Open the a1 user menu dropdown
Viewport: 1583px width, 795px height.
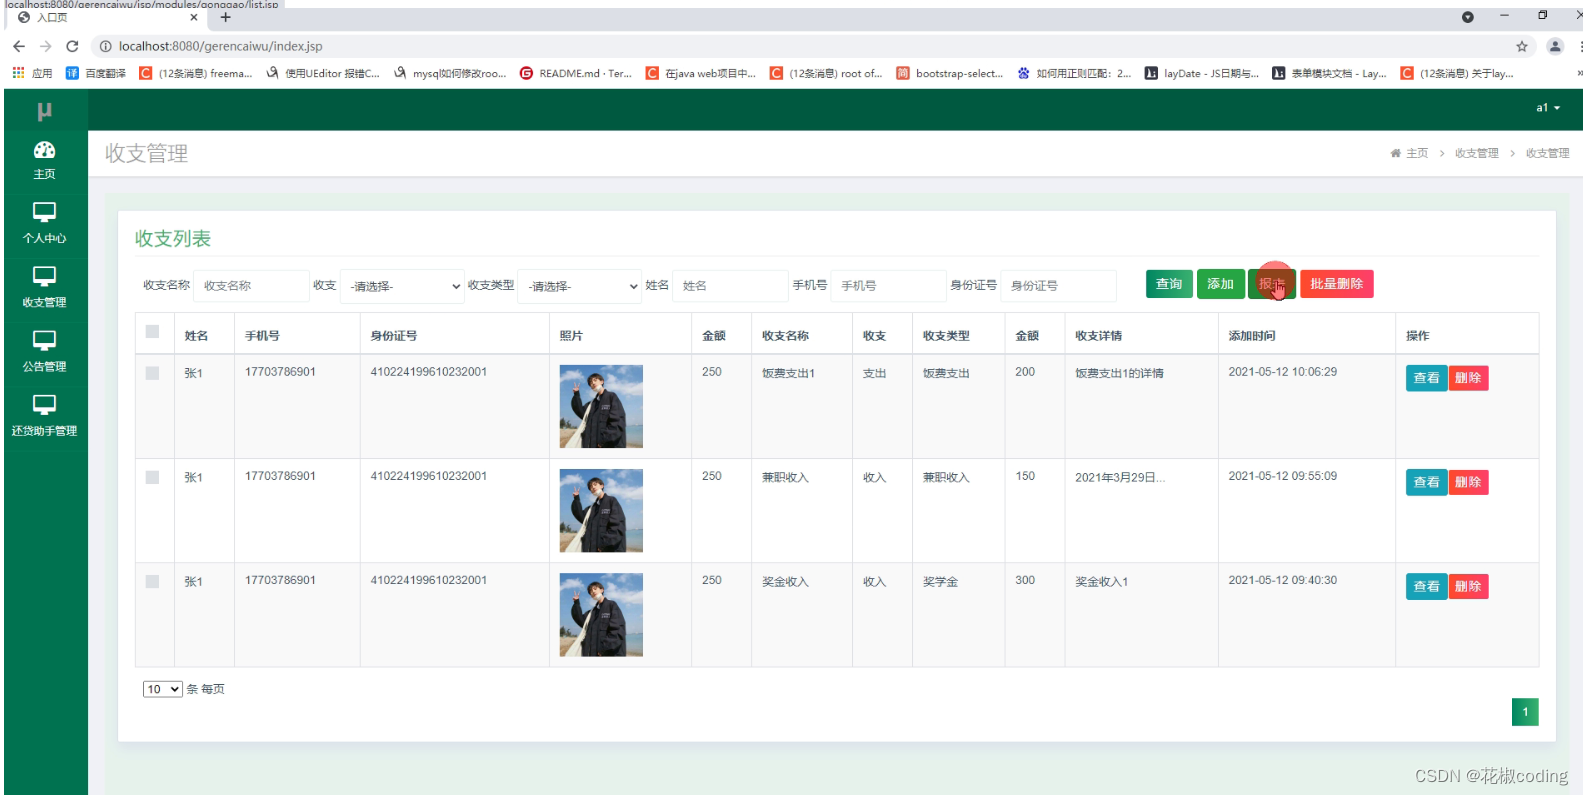(1547, 108)
